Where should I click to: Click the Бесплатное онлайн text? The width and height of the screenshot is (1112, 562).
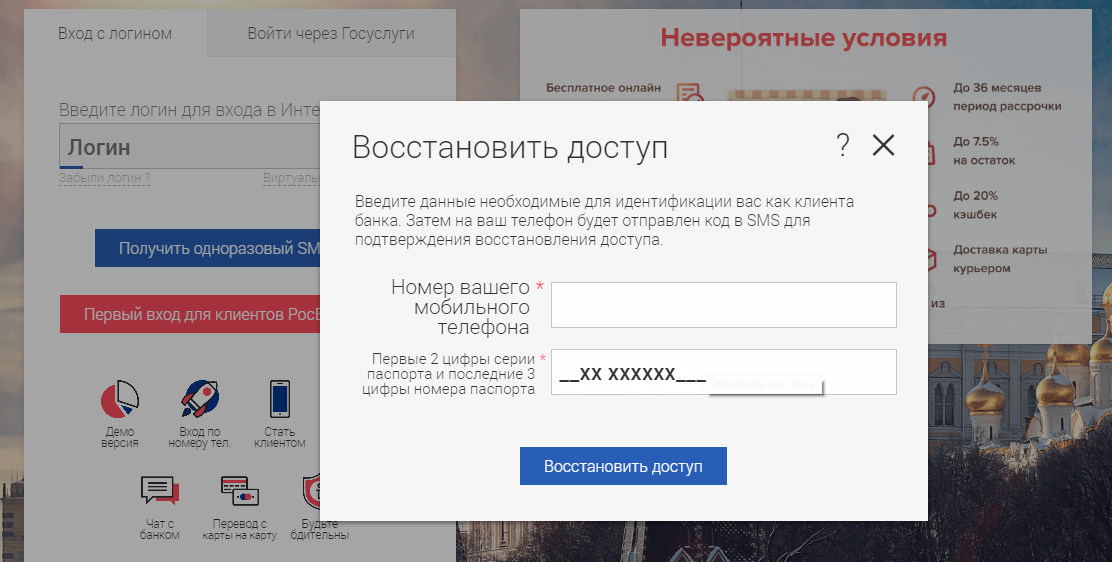coord(604,88)
